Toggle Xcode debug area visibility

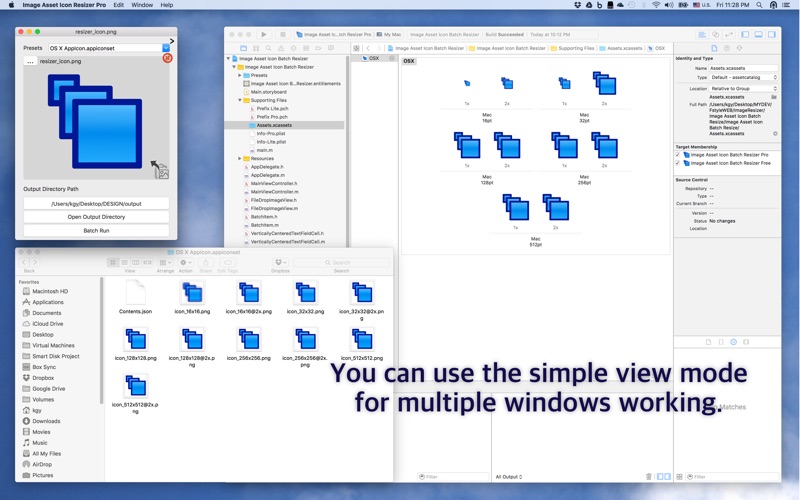click(x=759, y=34)
